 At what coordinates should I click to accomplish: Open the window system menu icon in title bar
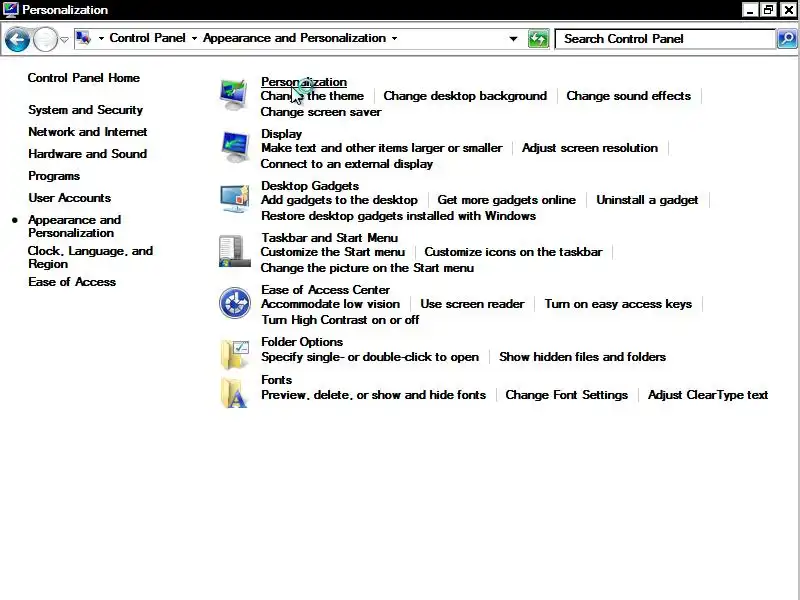click(x=10, y=10)
